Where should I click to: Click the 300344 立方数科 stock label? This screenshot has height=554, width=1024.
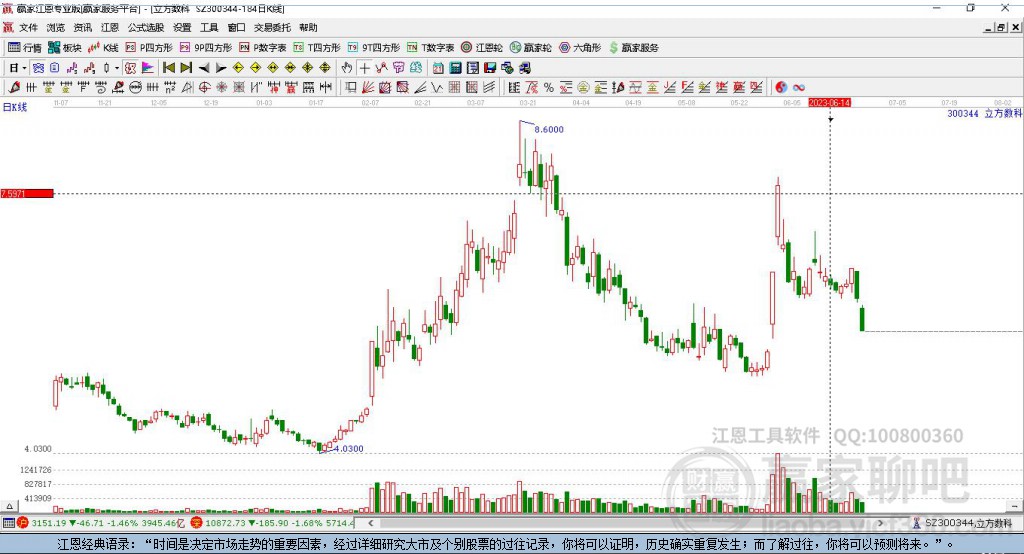(x=984, y=113)
